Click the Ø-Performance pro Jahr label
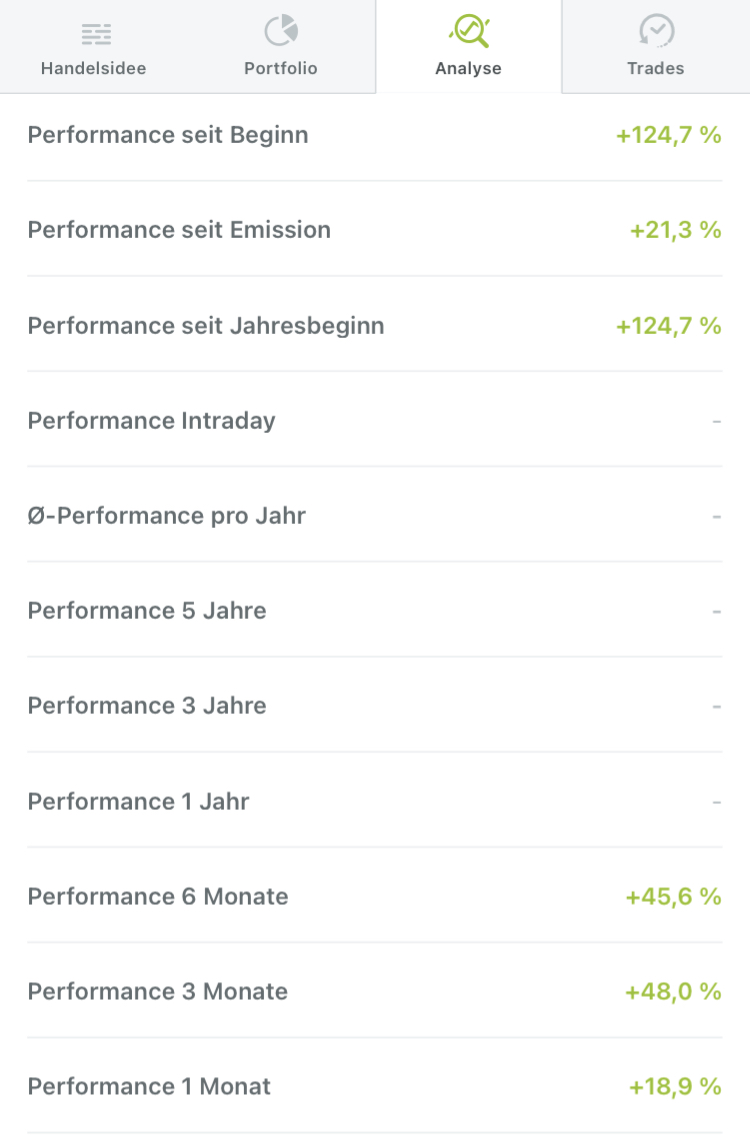This screenshot has height=1143, width=750. point(167,516)
